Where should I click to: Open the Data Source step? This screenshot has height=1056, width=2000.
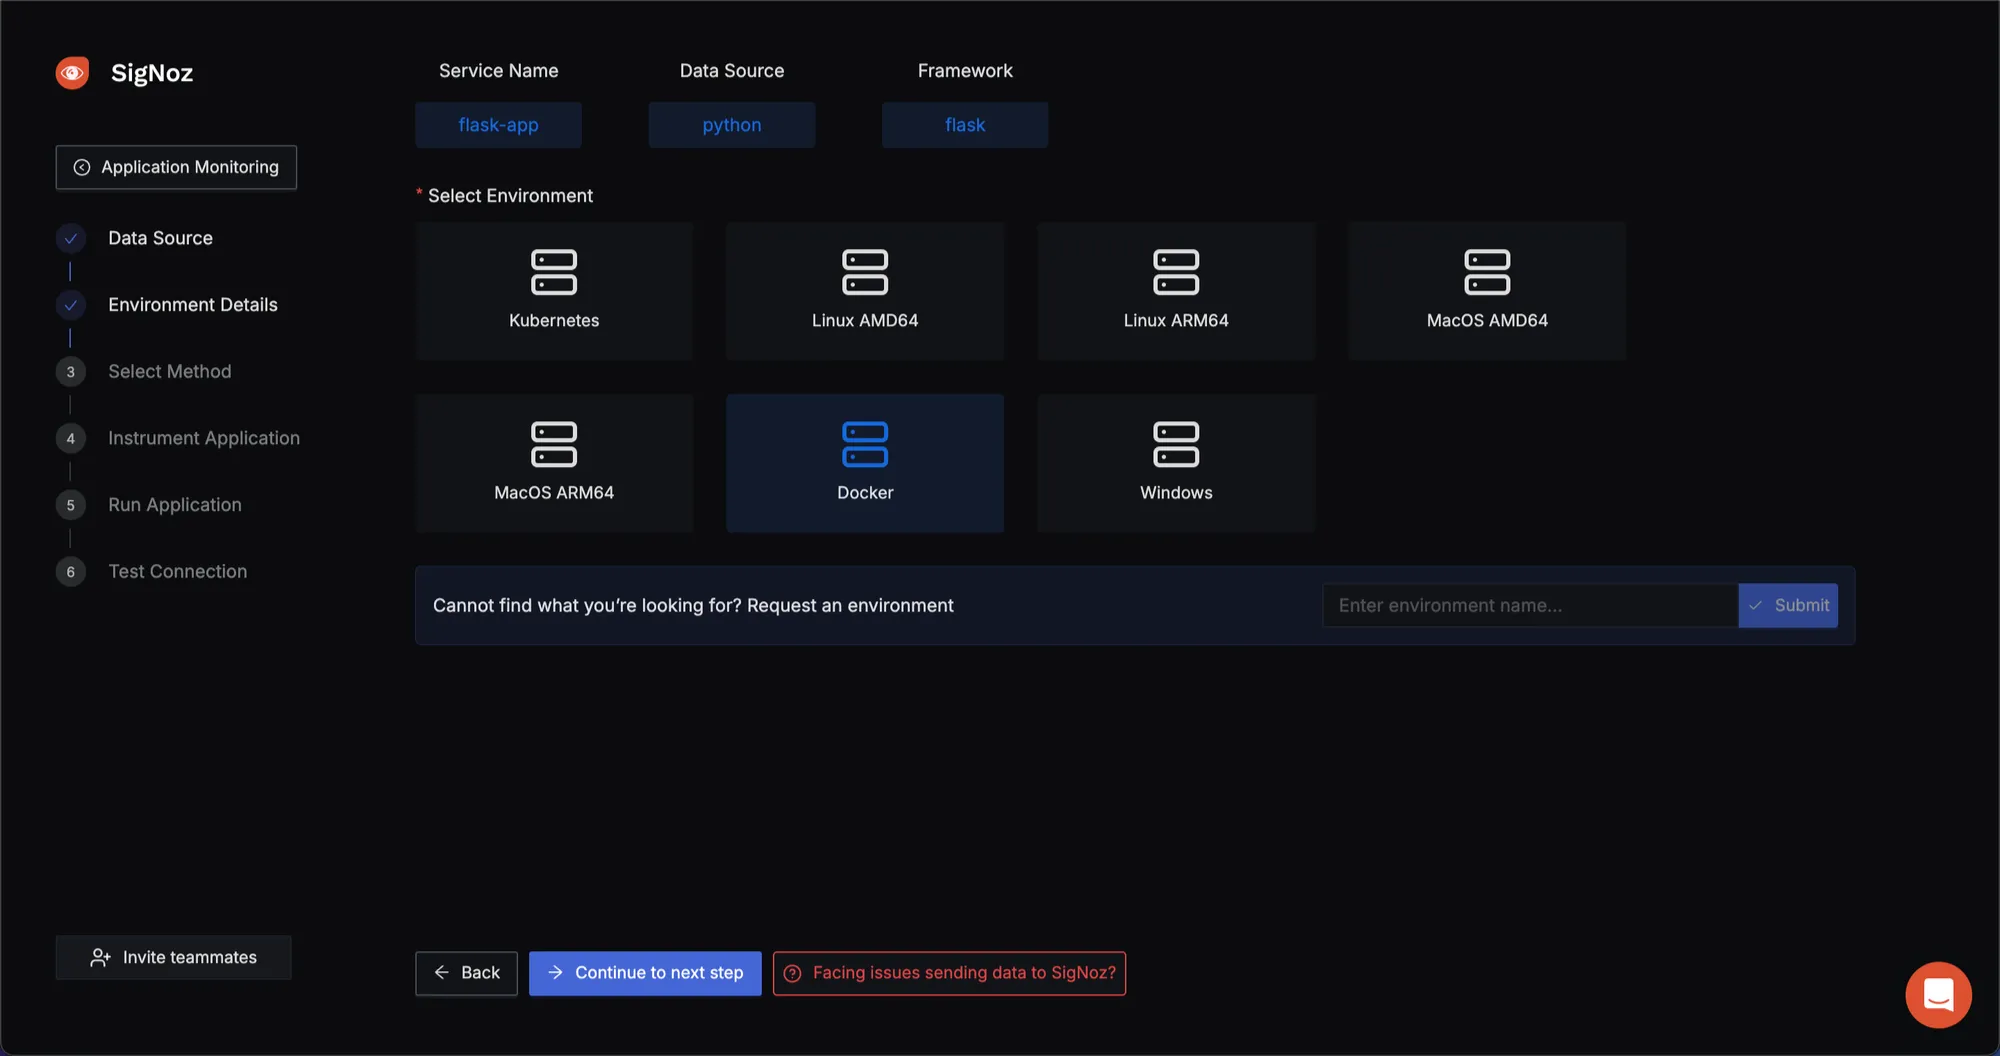pos(160,238)
